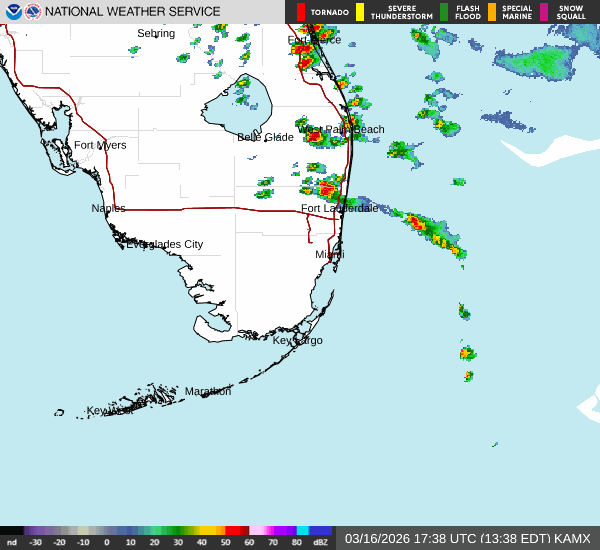Click the National Weather Service title text

[133, 12]
